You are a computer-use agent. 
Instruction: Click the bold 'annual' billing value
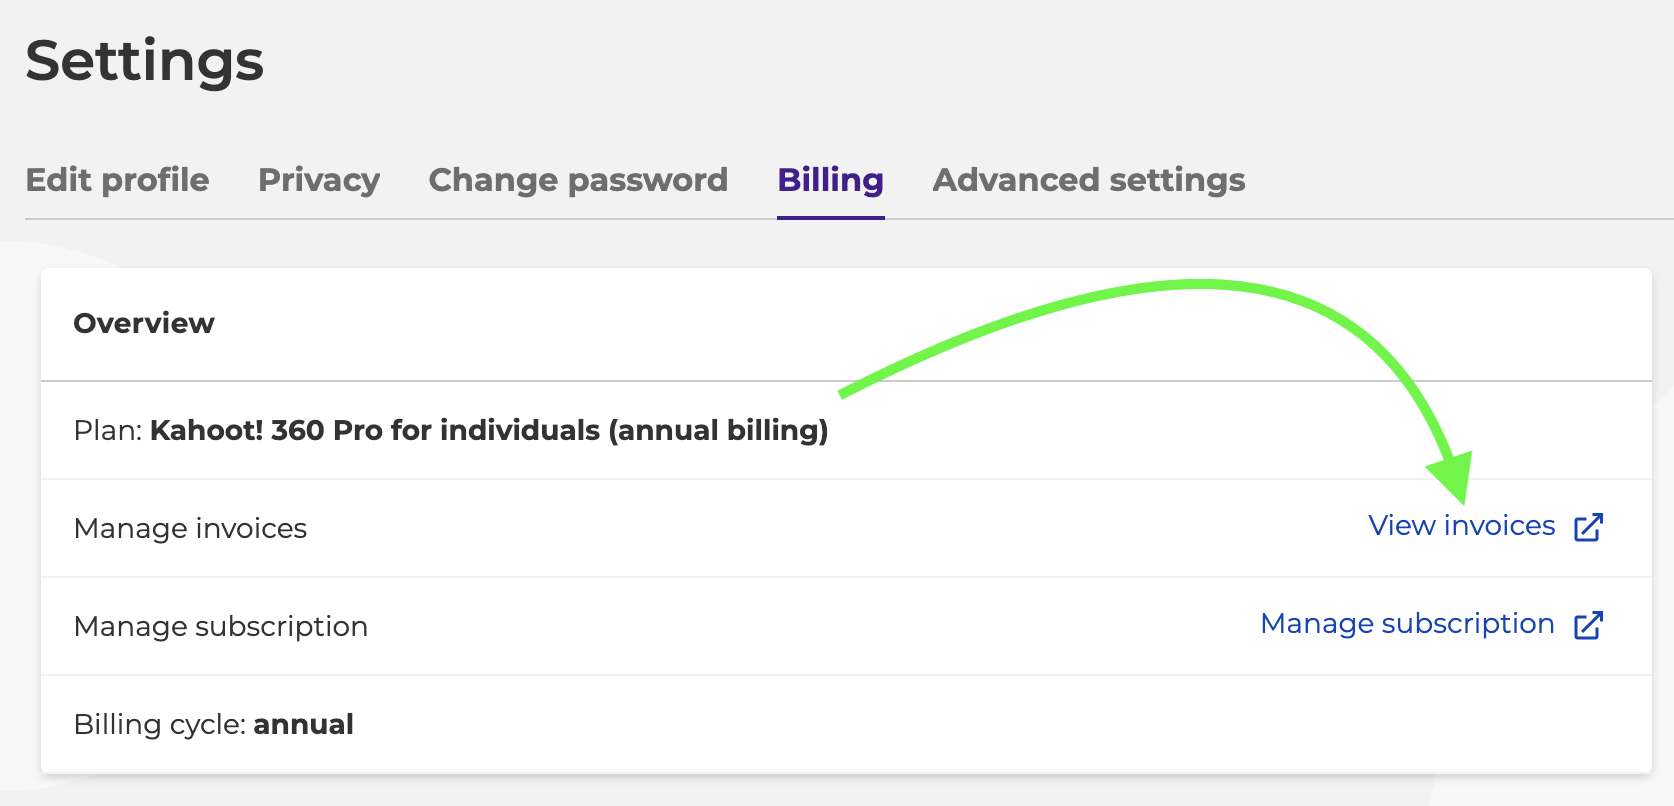303,724
